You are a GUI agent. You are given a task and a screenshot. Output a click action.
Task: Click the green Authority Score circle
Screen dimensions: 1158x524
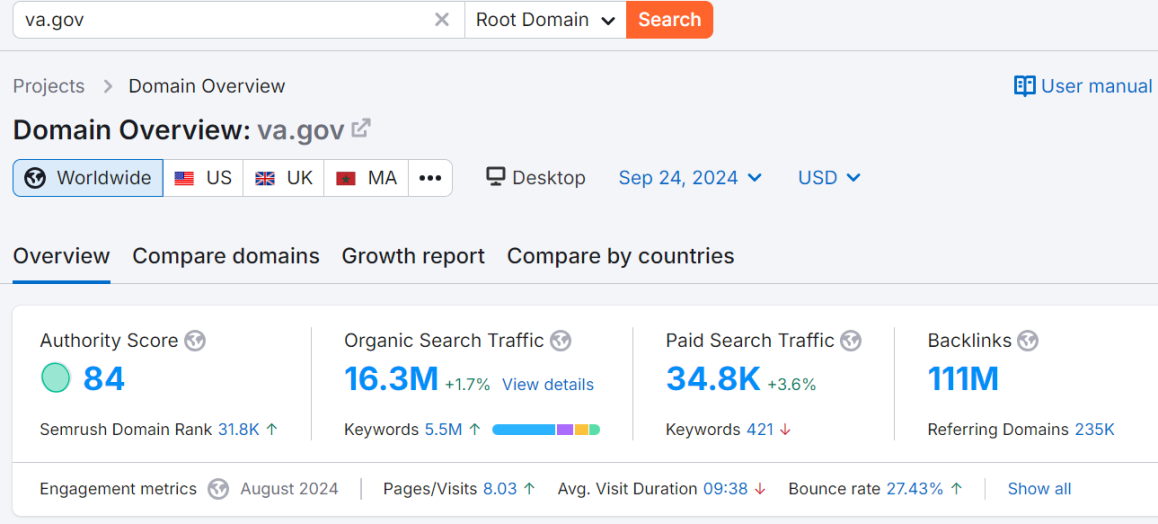(x=55, y=378)
